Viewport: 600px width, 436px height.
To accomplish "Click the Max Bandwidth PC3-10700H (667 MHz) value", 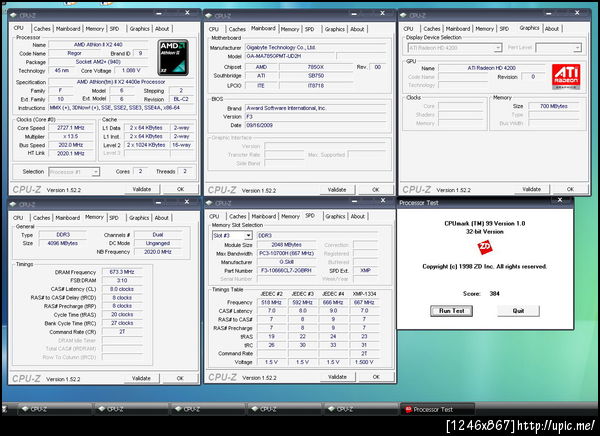I will click(287, 253).
